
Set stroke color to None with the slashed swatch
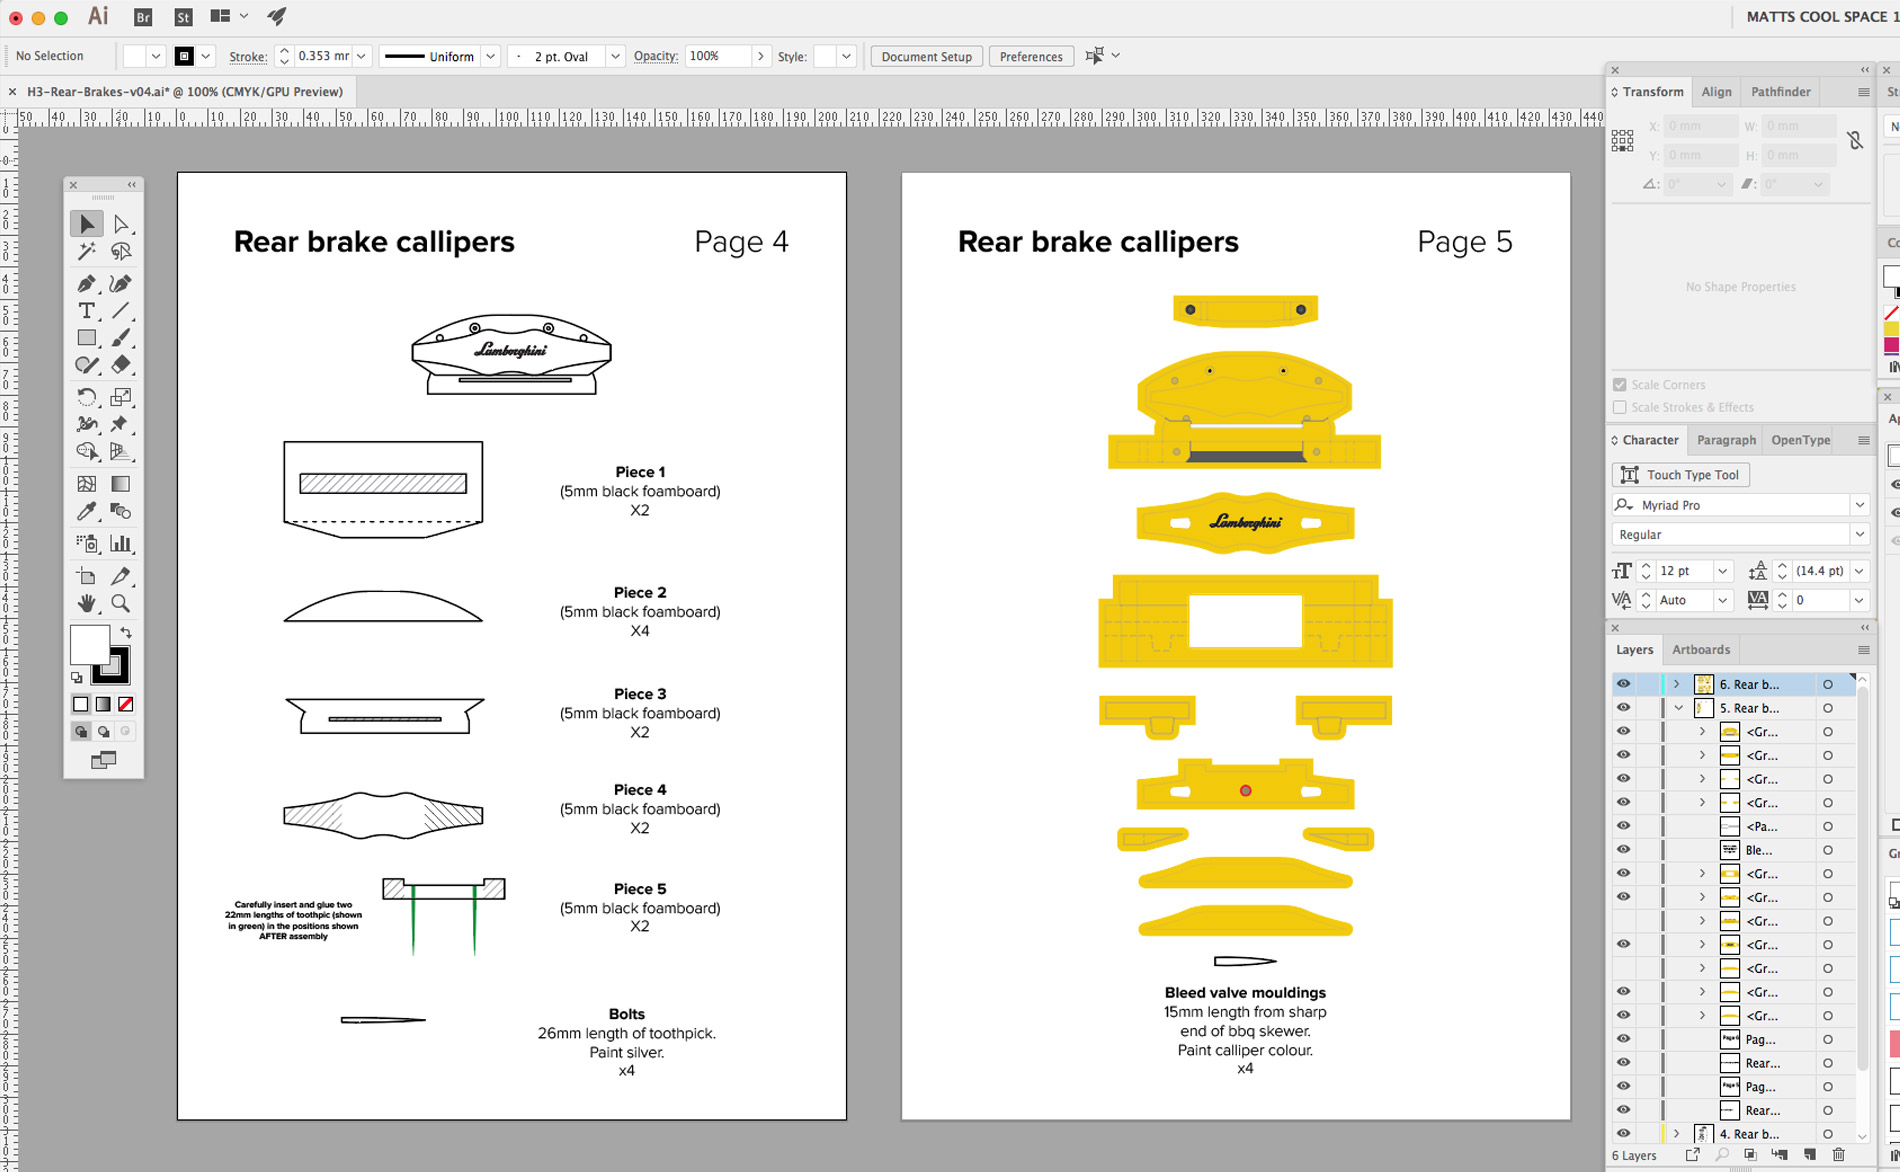124,704
